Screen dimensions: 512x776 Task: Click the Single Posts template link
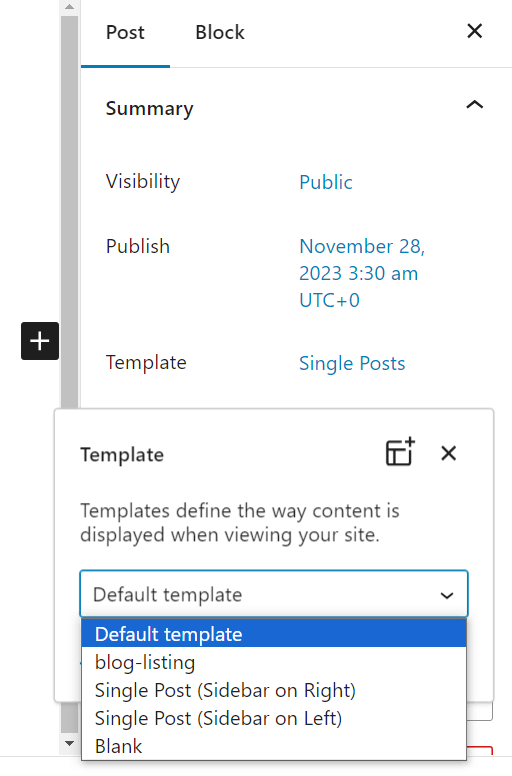[352, 363]
